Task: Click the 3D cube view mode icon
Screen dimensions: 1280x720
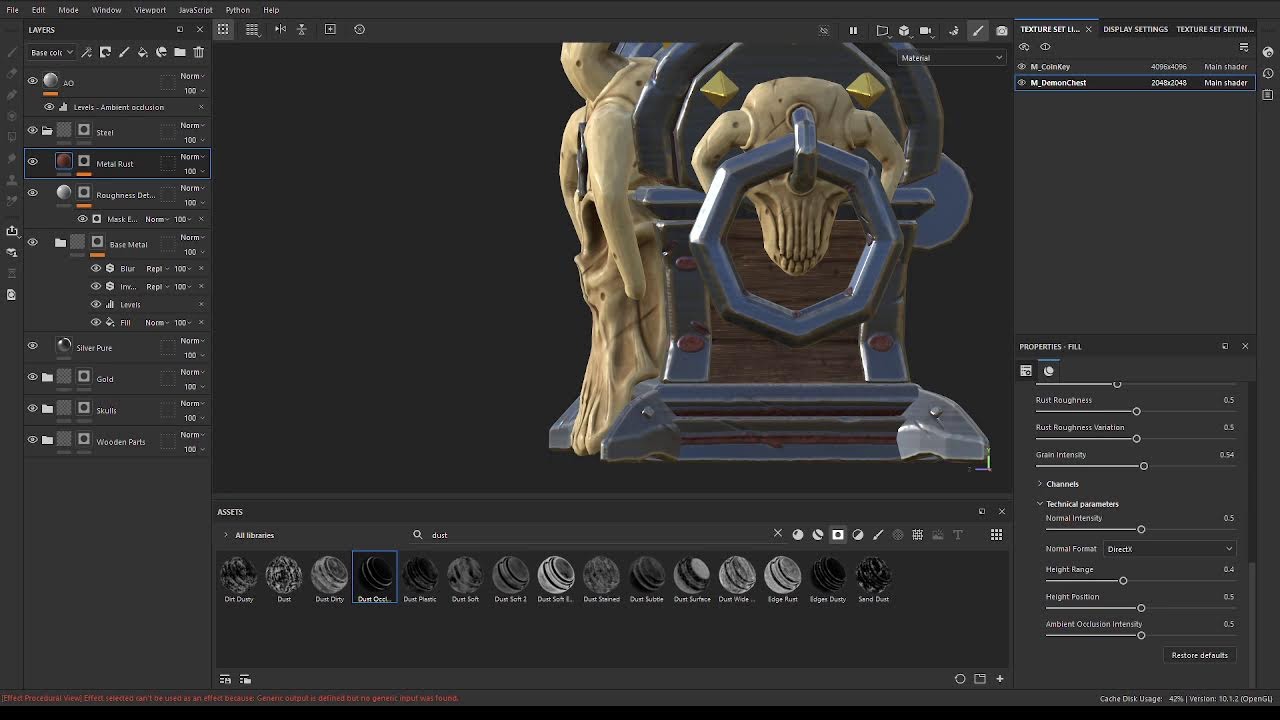Action: 904,30
